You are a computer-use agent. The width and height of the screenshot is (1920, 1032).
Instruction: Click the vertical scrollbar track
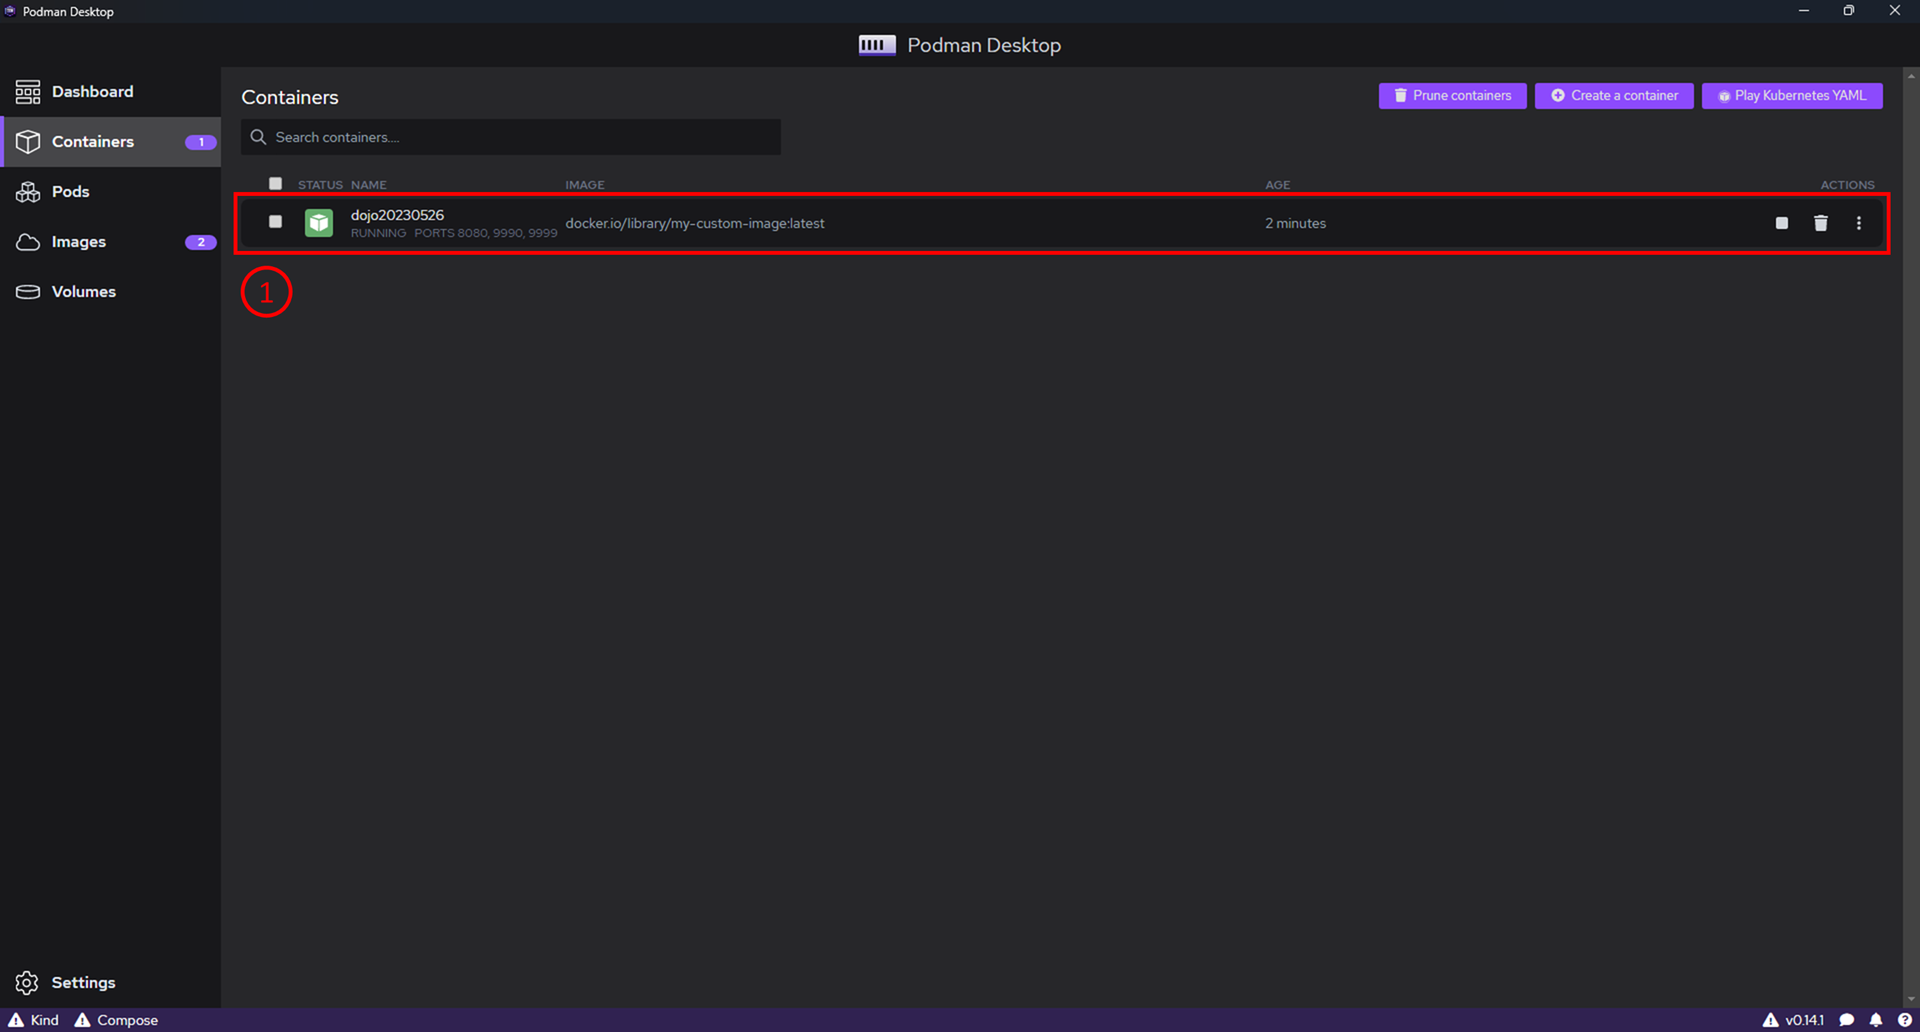point(1911,538)
